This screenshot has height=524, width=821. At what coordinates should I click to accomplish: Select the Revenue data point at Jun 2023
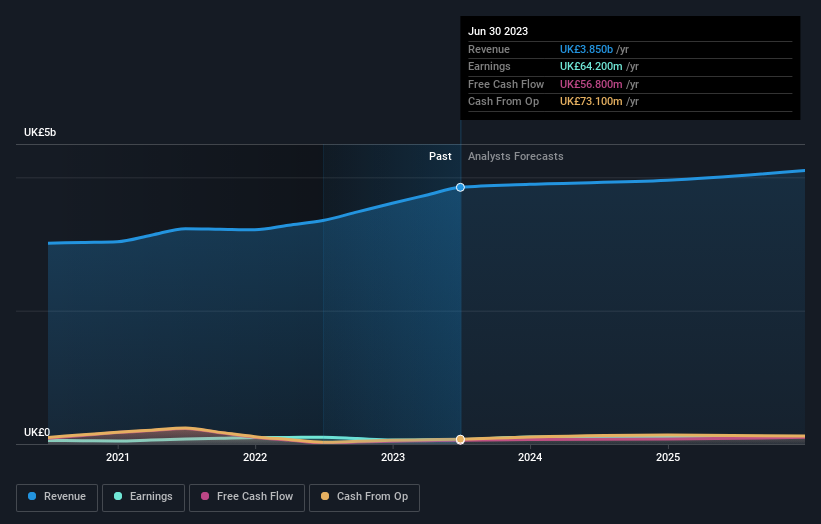point(460,187)
